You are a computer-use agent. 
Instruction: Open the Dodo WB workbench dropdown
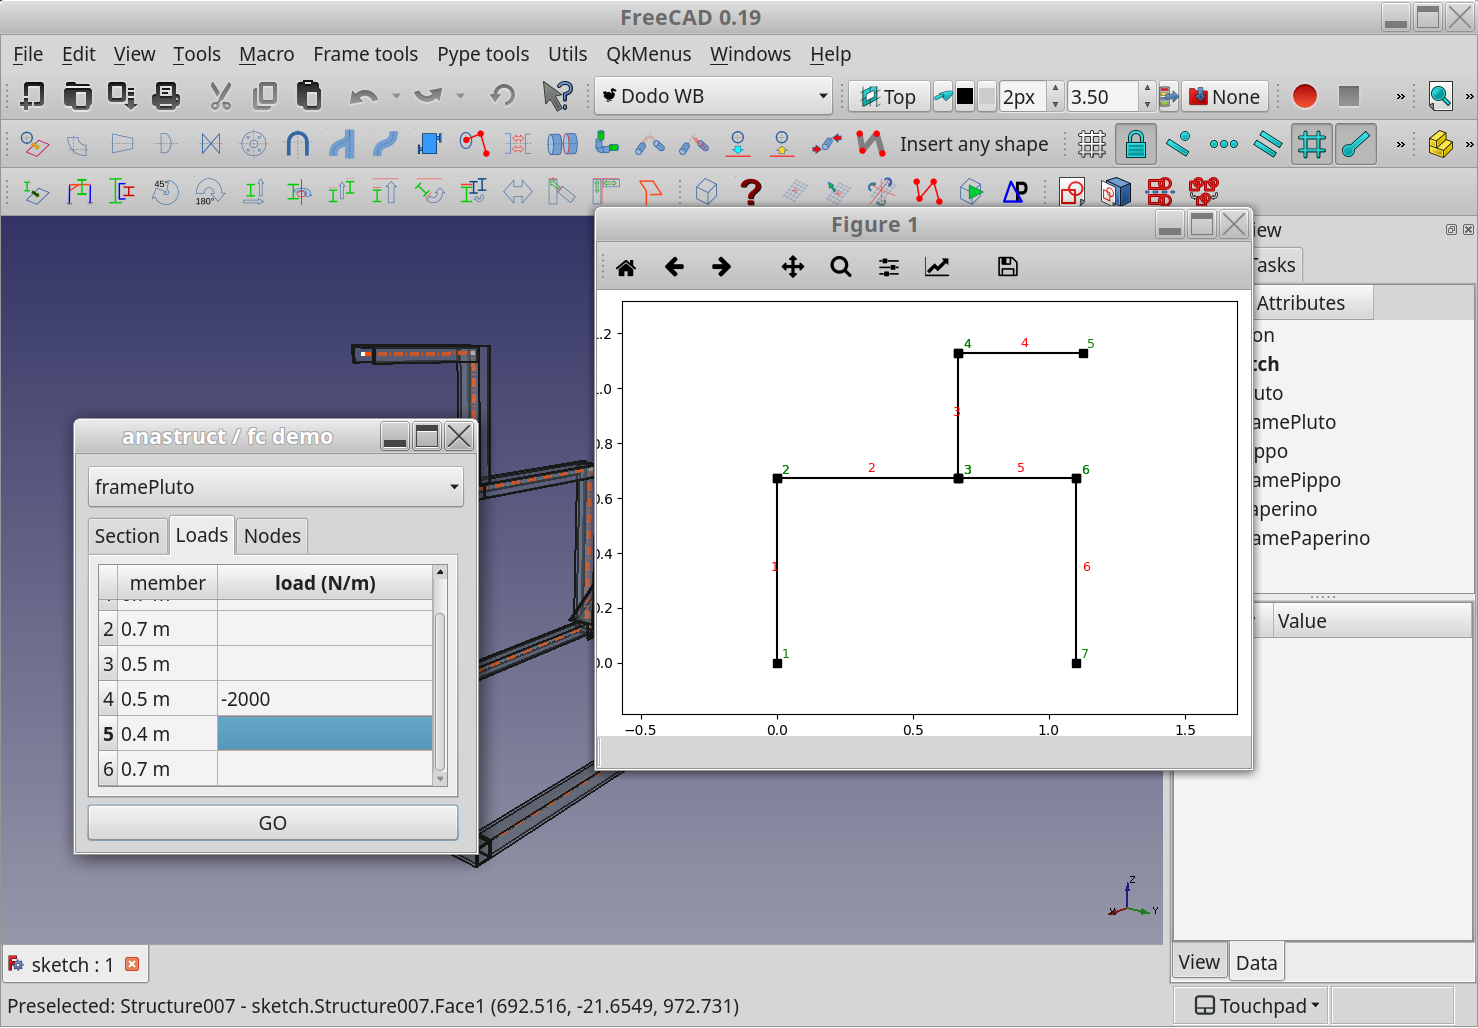coord(714,96)
